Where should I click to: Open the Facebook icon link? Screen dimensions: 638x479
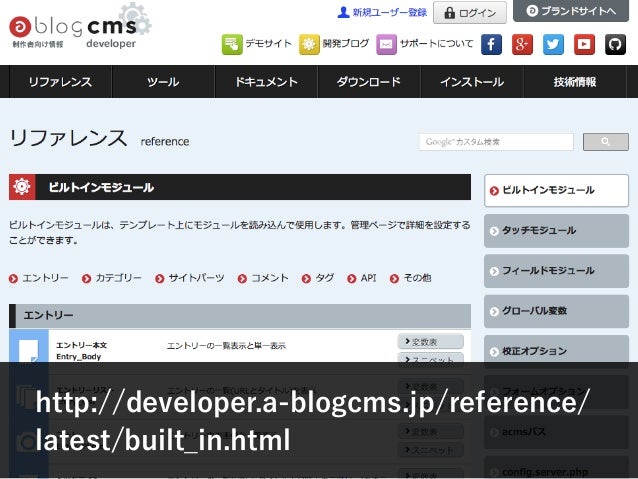coord(491,44)
